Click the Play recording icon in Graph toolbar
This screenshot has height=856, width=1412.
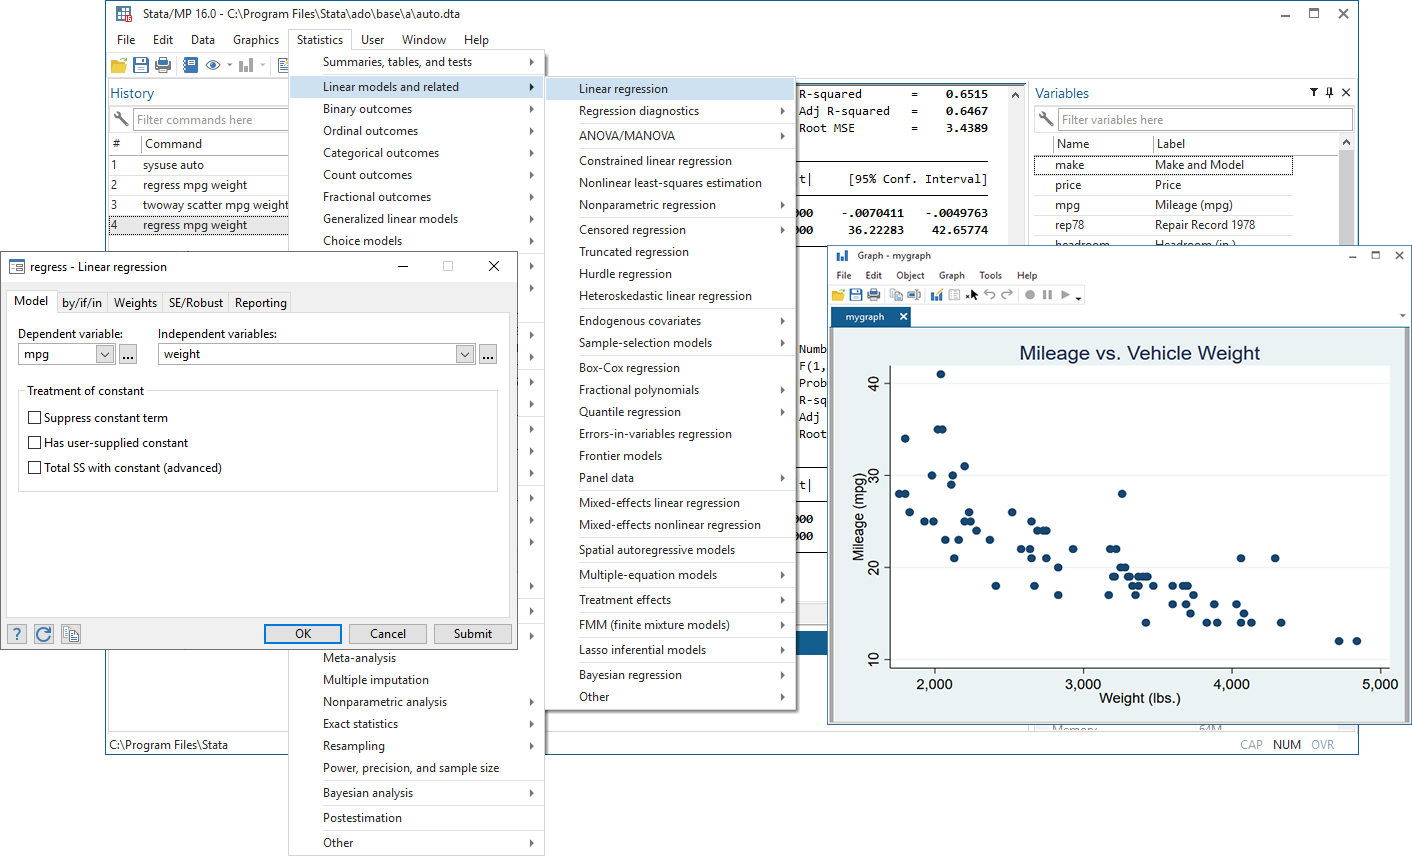tap(1065, 295)
